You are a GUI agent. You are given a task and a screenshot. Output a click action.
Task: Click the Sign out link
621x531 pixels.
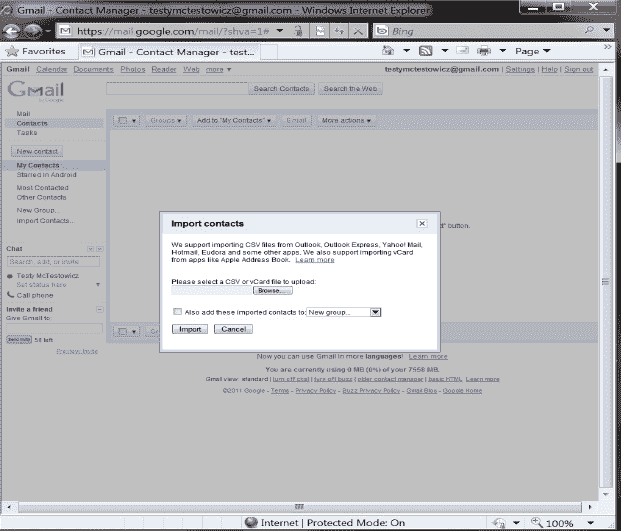pyautogui.click(x=579, y=69)
